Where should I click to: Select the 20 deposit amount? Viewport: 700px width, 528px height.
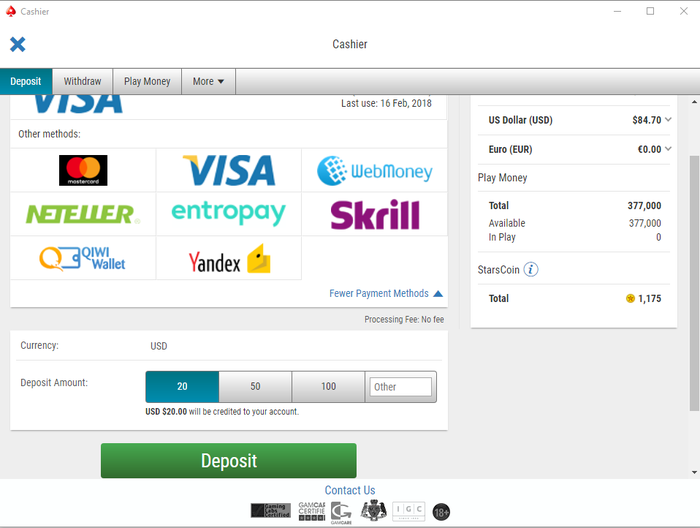182,387
